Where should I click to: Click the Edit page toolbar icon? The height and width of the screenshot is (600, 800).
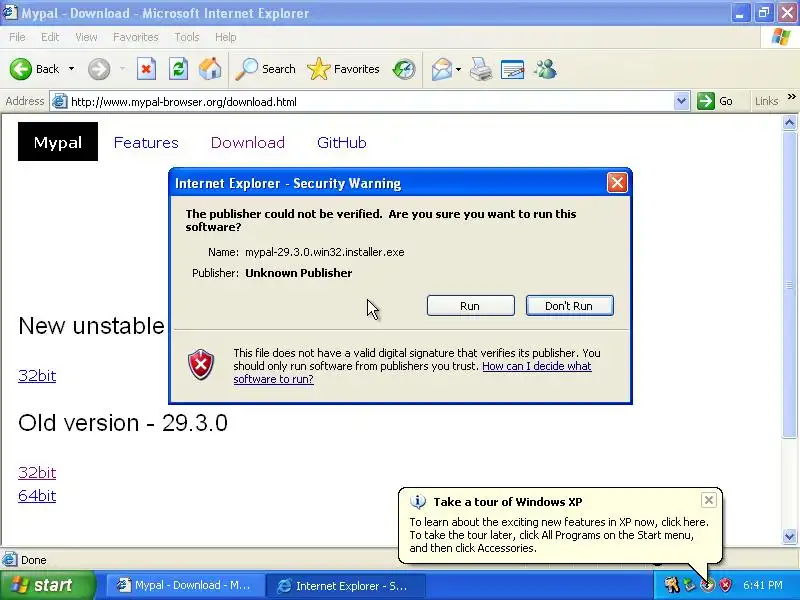click(x=513, y=69)
